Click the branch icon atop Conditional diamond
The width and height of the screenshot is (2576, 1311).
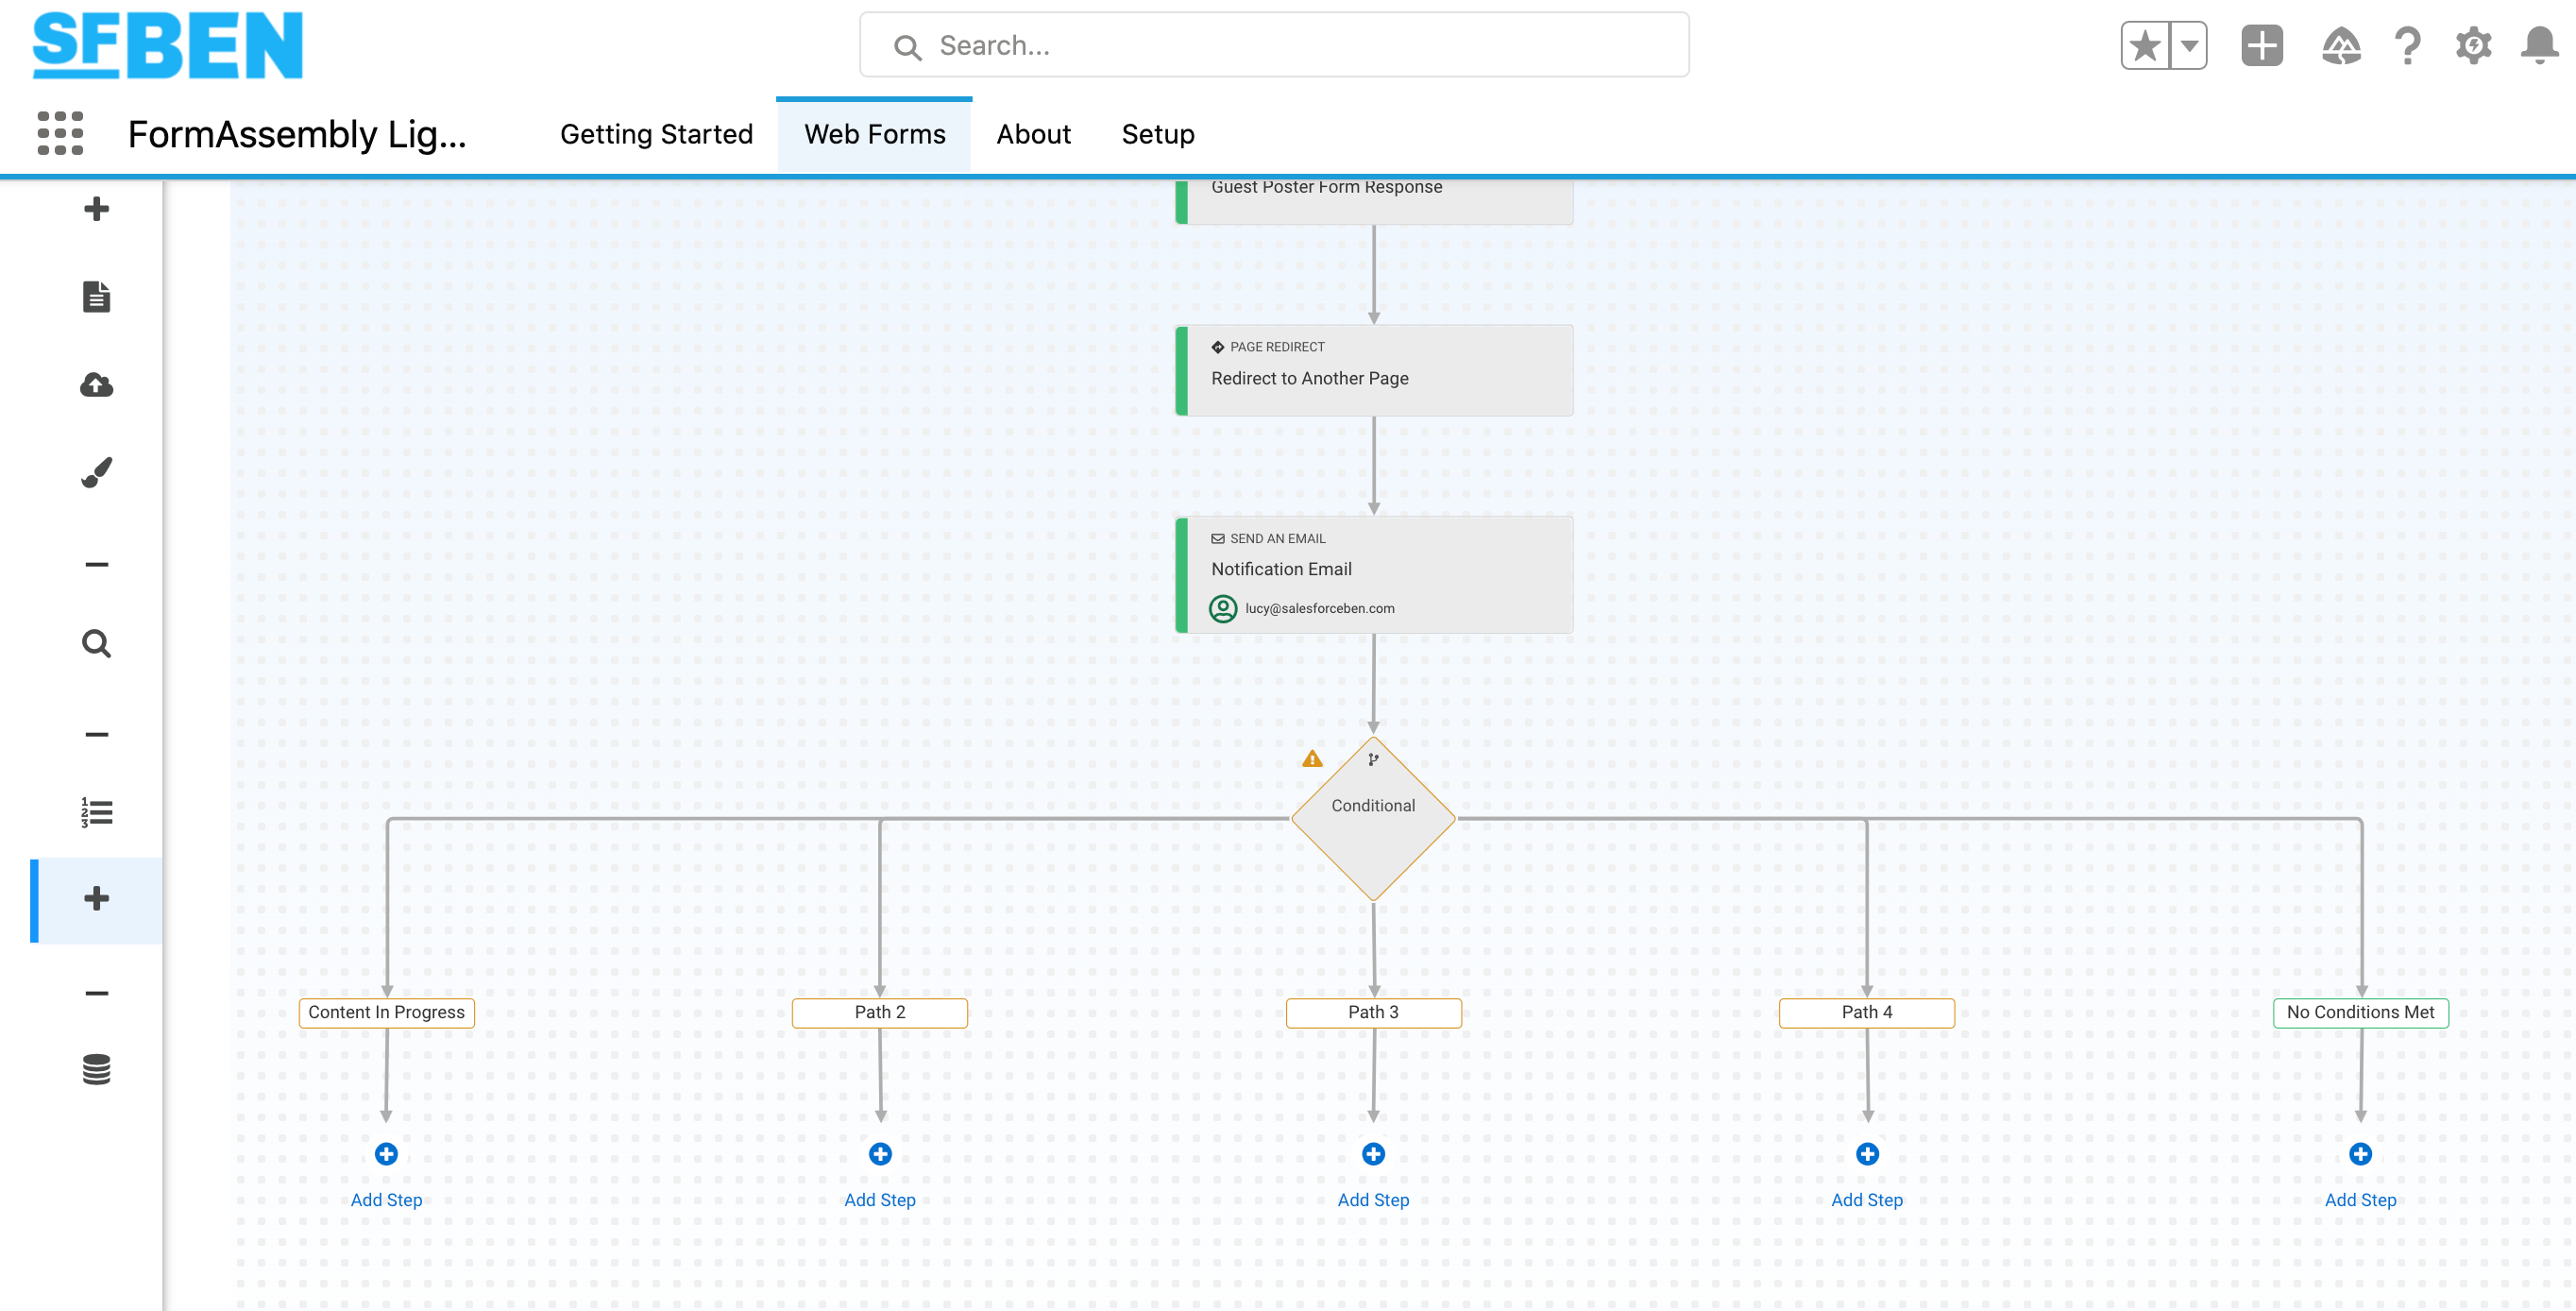[1373, 759]
